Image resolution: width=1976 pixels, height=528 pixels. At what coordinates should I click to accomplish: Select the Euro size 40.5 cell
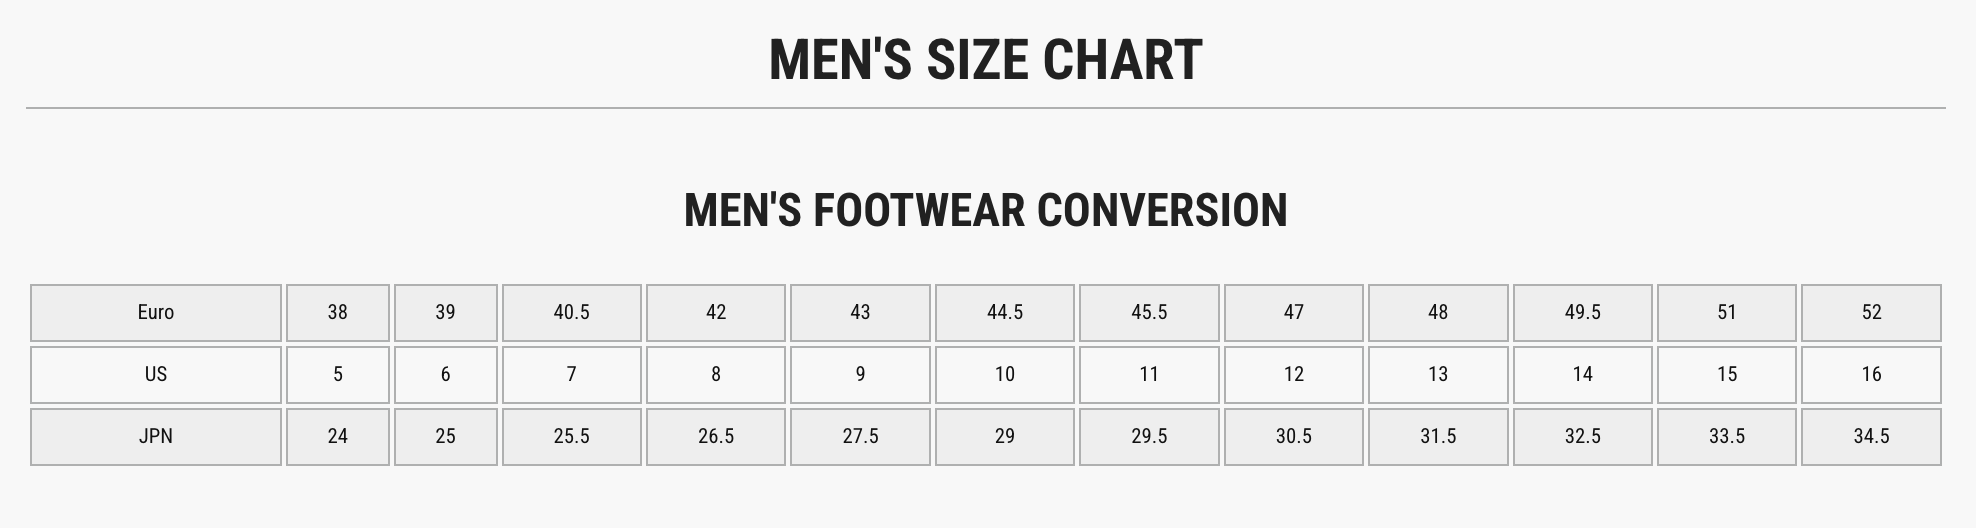pos(572,313)
